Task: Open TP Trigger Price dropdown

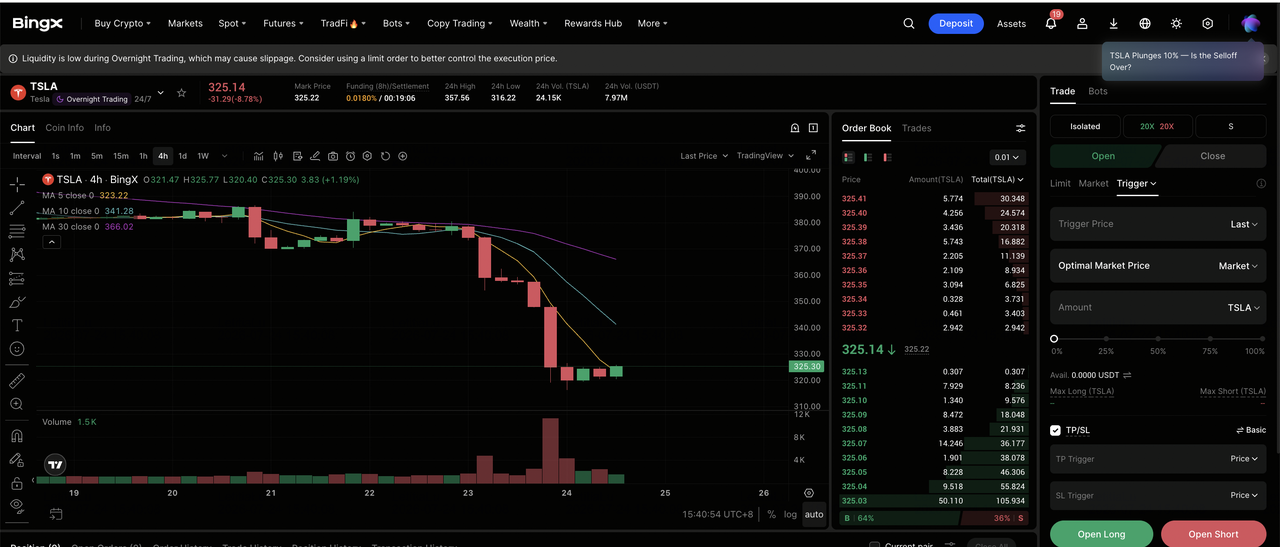Action: click(1244, 459)
